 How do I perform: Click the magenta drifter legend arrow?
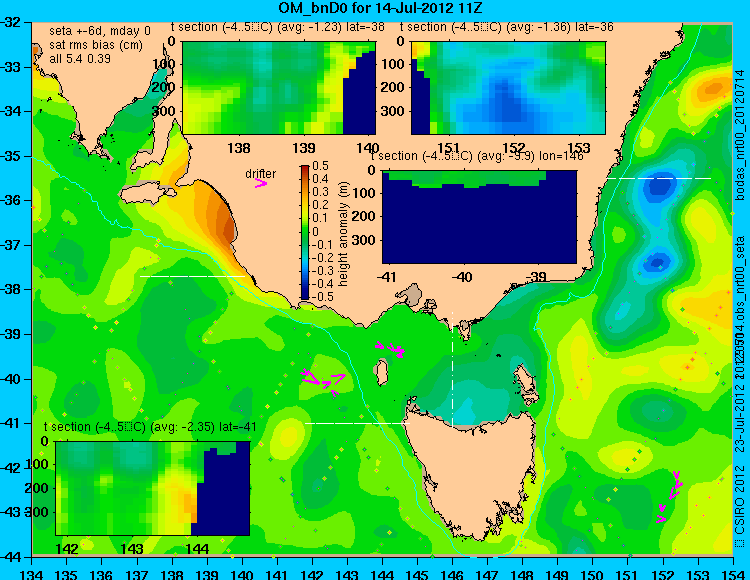[x=261, y=183]
